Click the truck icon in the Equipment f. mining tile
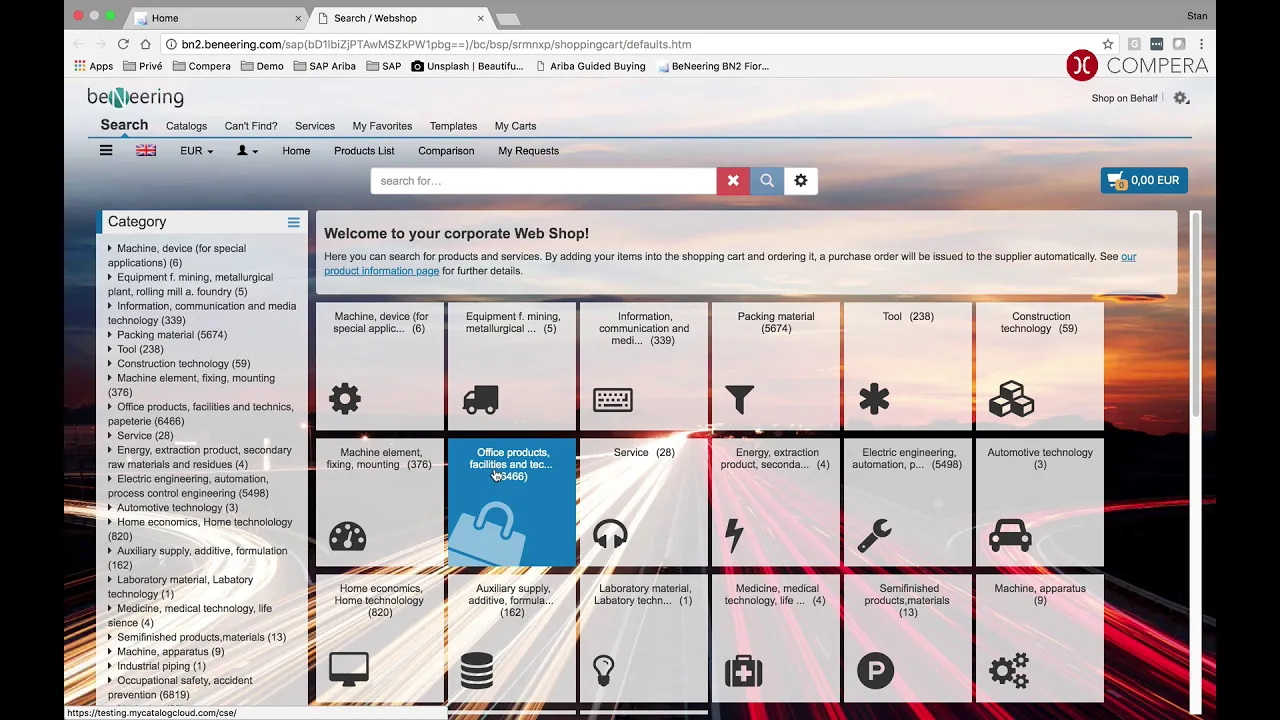The width and height of the screenshot is (1280, 720). (480, 400)
